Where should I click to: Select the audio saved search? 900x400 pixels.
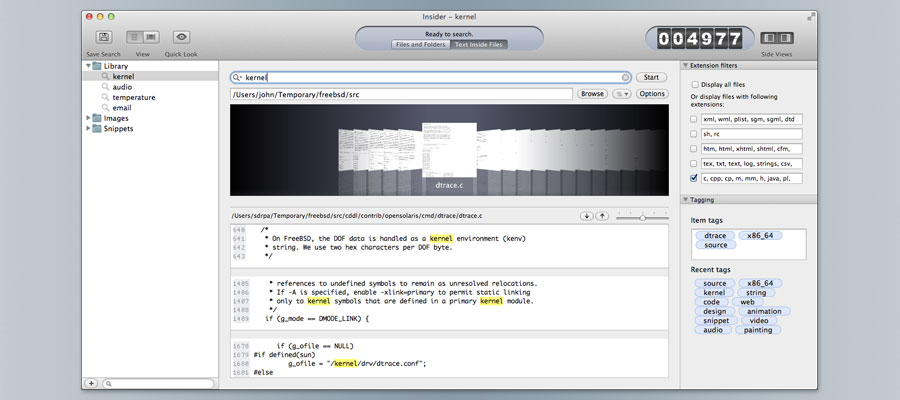click(x=122, y=87)
